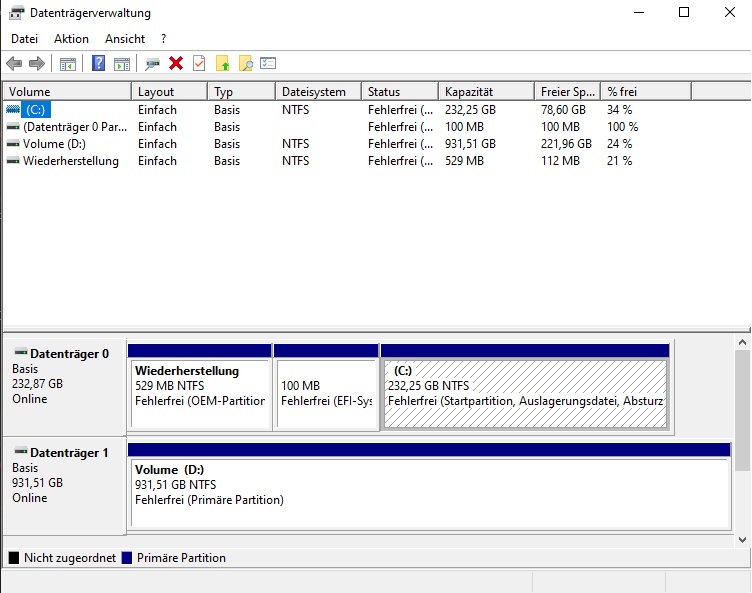Minimize the Datenträgerverwaltung window
Screen dimensions: 752x593
[x=639, y=12]
